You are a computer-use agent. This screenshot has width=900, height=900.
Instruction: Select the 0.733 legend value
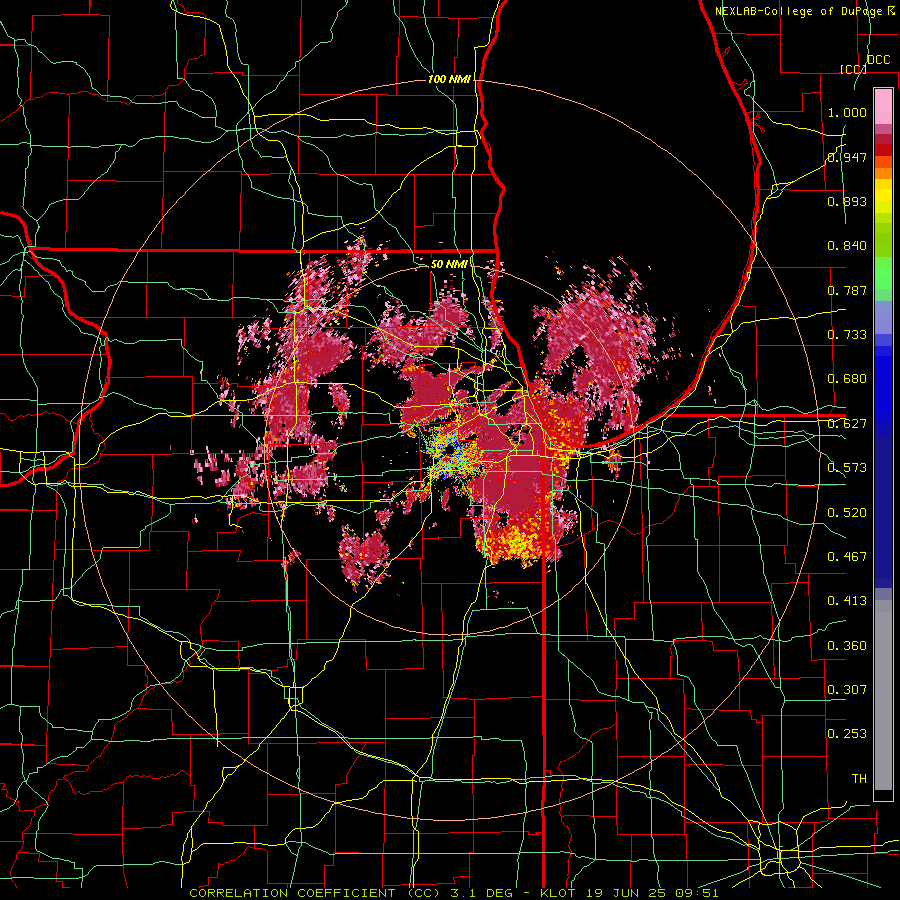[847, 335]
